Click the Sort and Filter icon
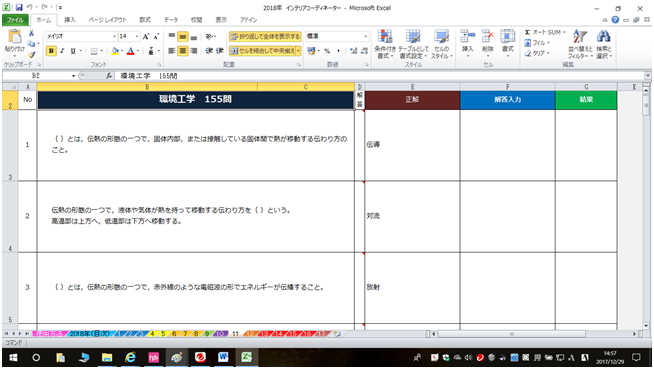Viewport: 654px width, 368px height. pos(580,44)
